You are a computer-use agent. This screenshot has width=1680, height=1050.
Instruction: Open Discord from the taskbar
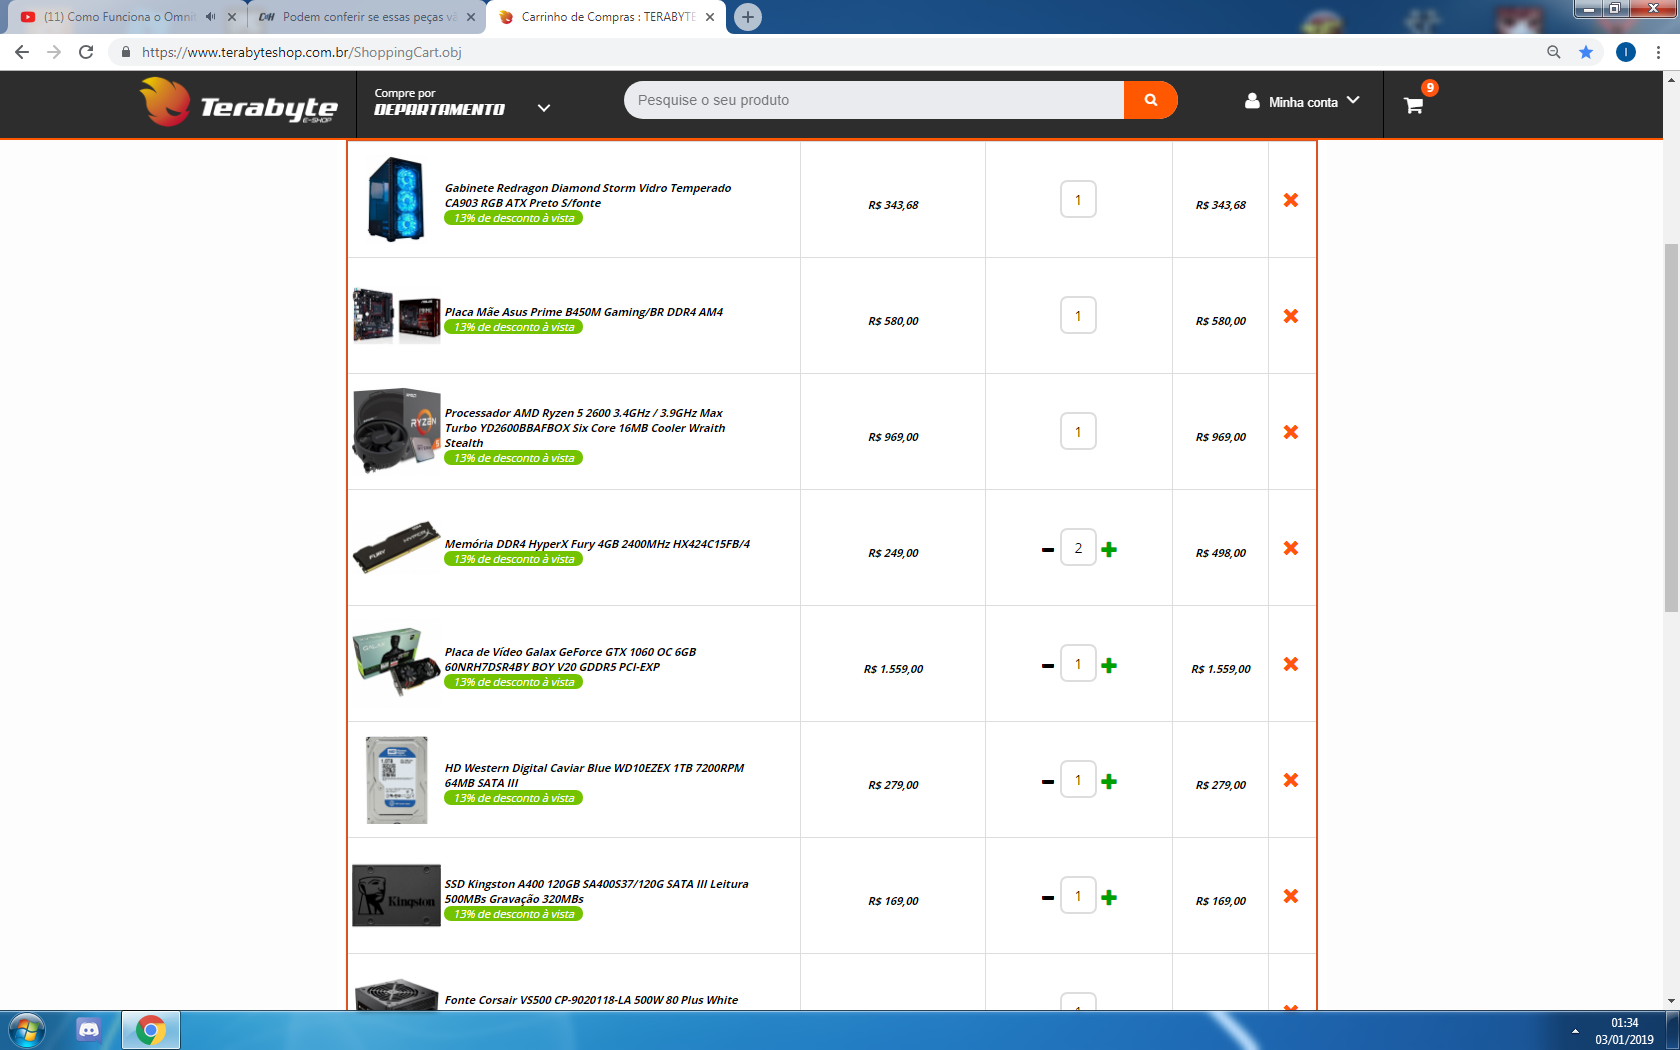(x=88, y=1030)
